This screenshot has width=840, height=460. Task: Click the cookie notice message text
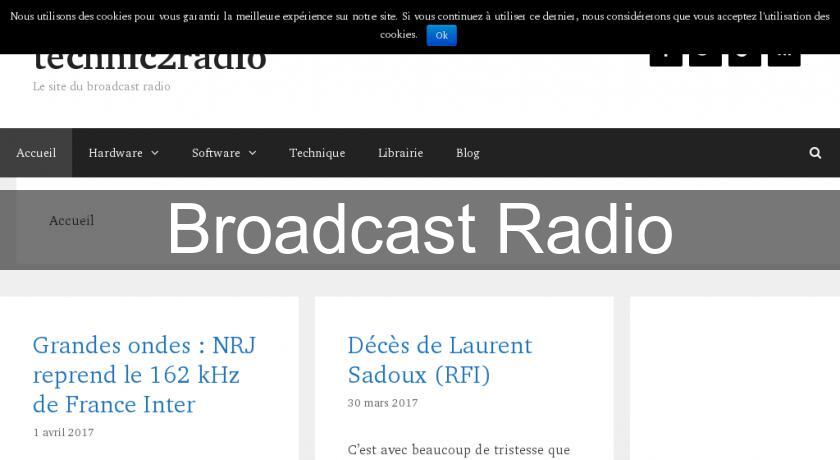point(419,25)
